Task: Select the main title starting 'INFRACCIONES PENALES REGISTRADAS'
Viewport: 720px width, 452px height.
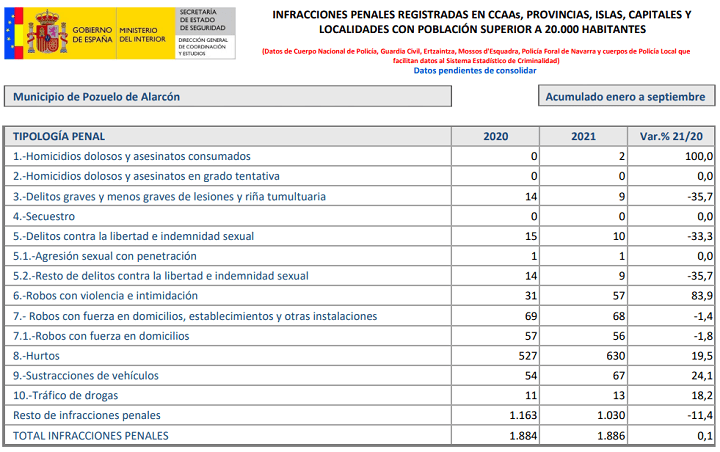Action: tap(482, 22)
